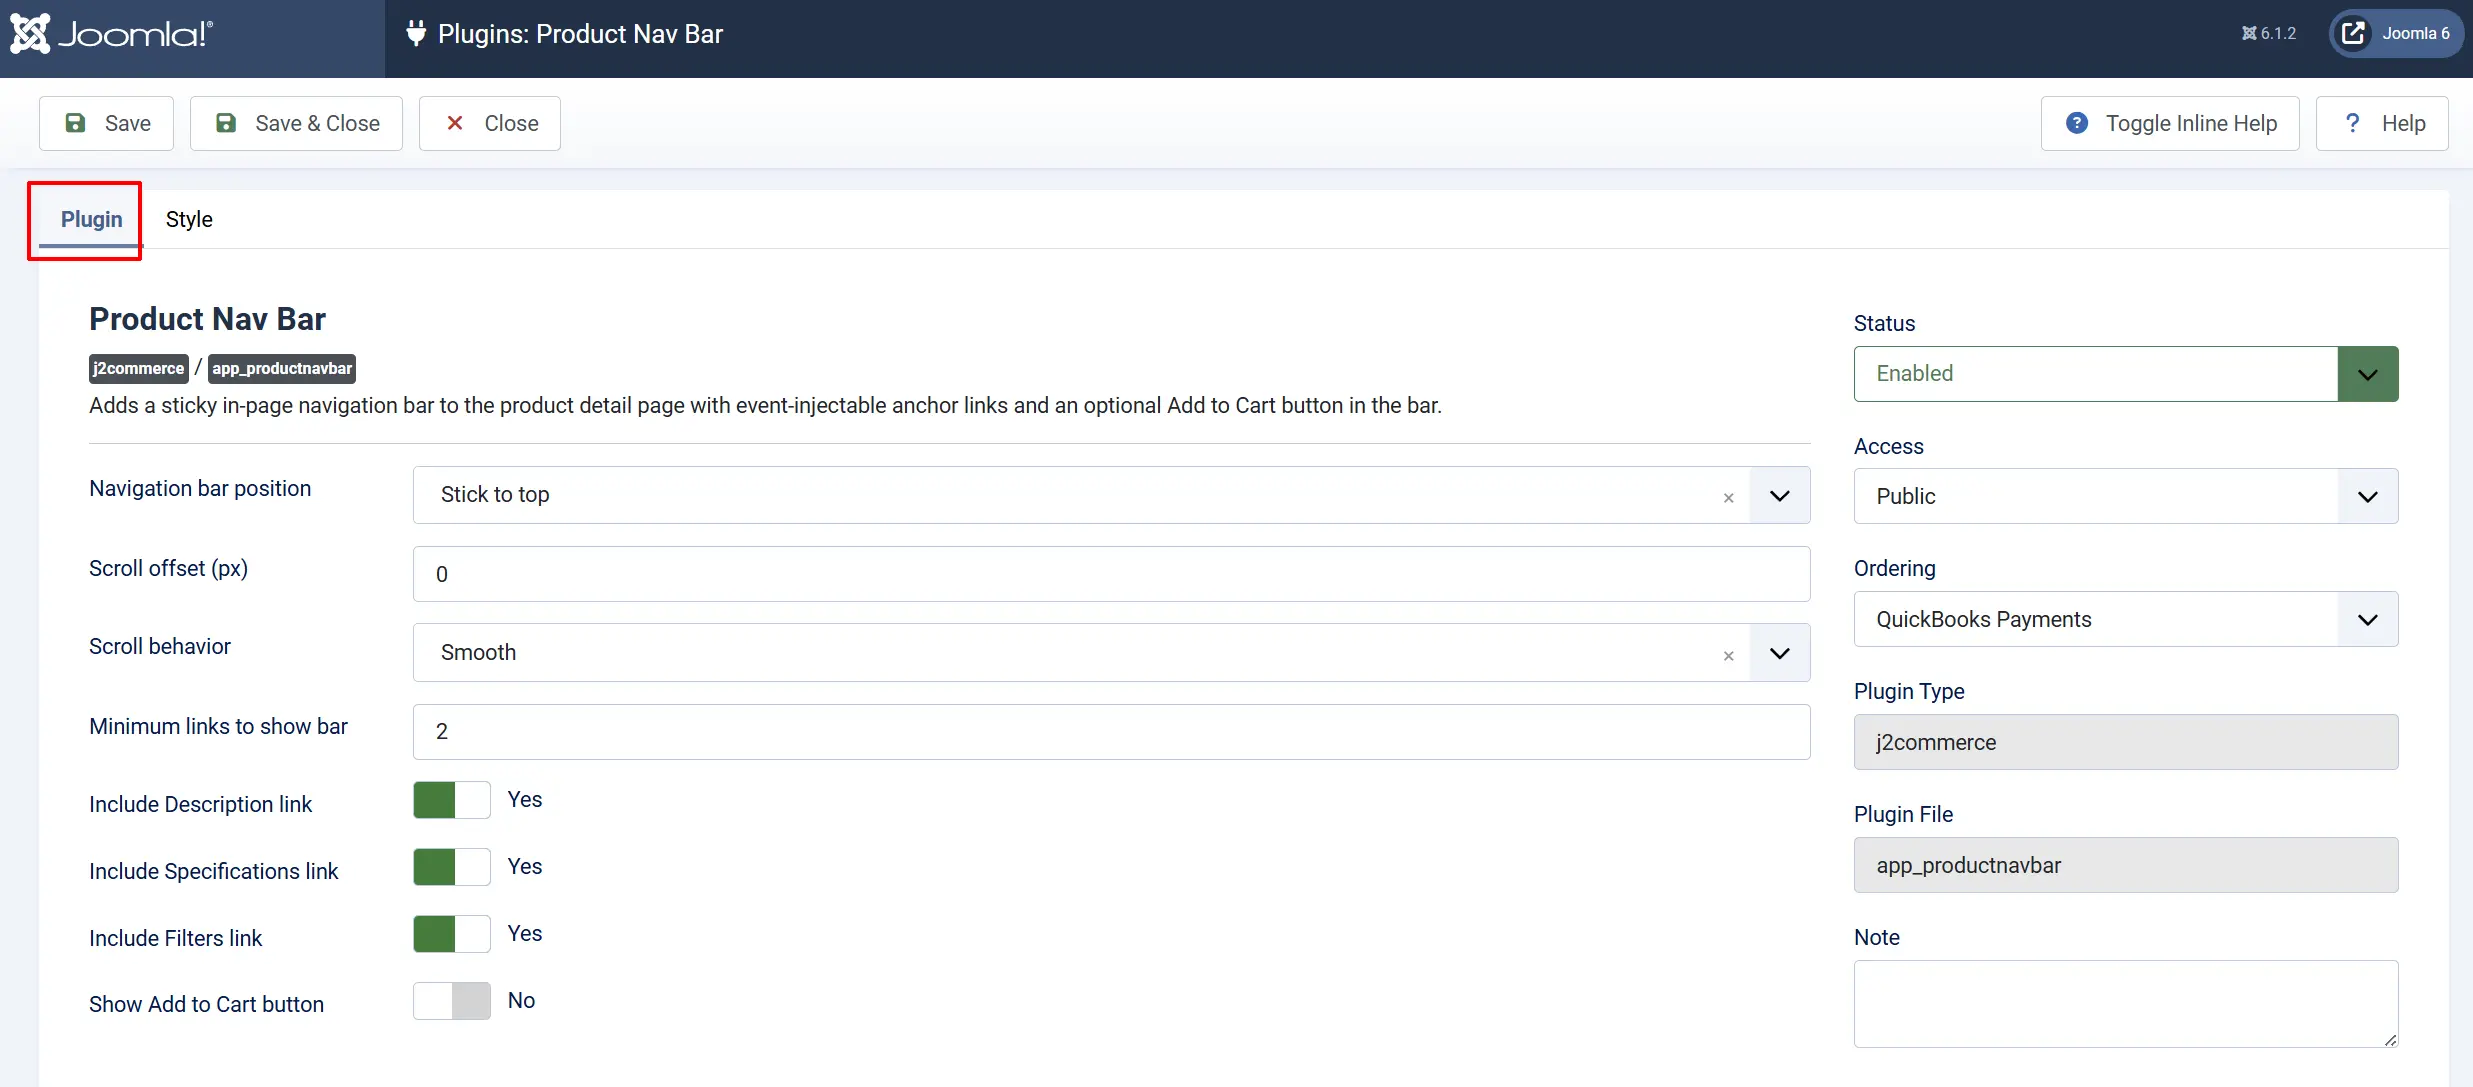
Task: Enable Show Add to Cart button switch
Action: click(x=452, y=1001)
